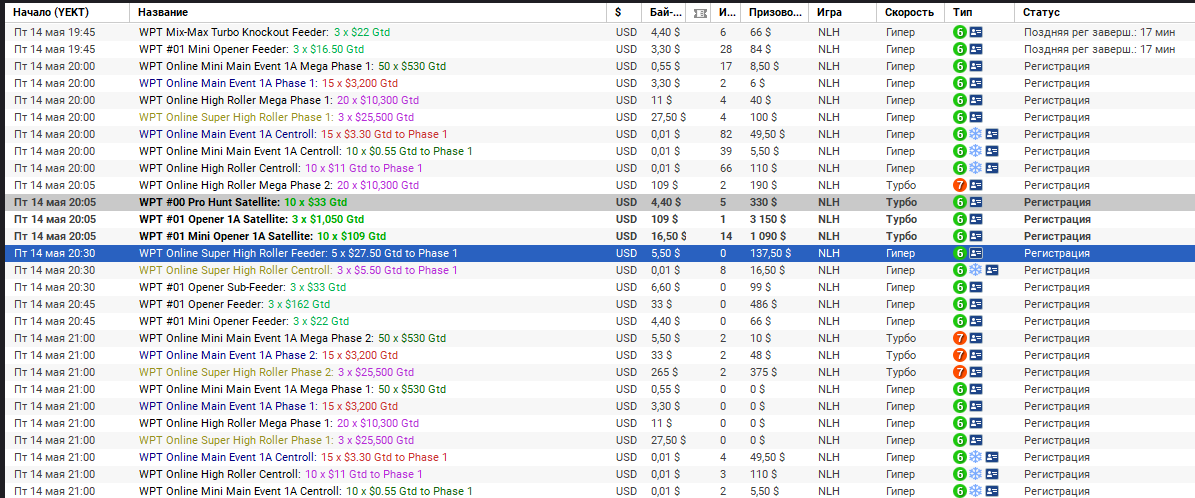1195x498 pixels.
Task: Sort tournaments by Название column header
Action: [x=162, y=13]
